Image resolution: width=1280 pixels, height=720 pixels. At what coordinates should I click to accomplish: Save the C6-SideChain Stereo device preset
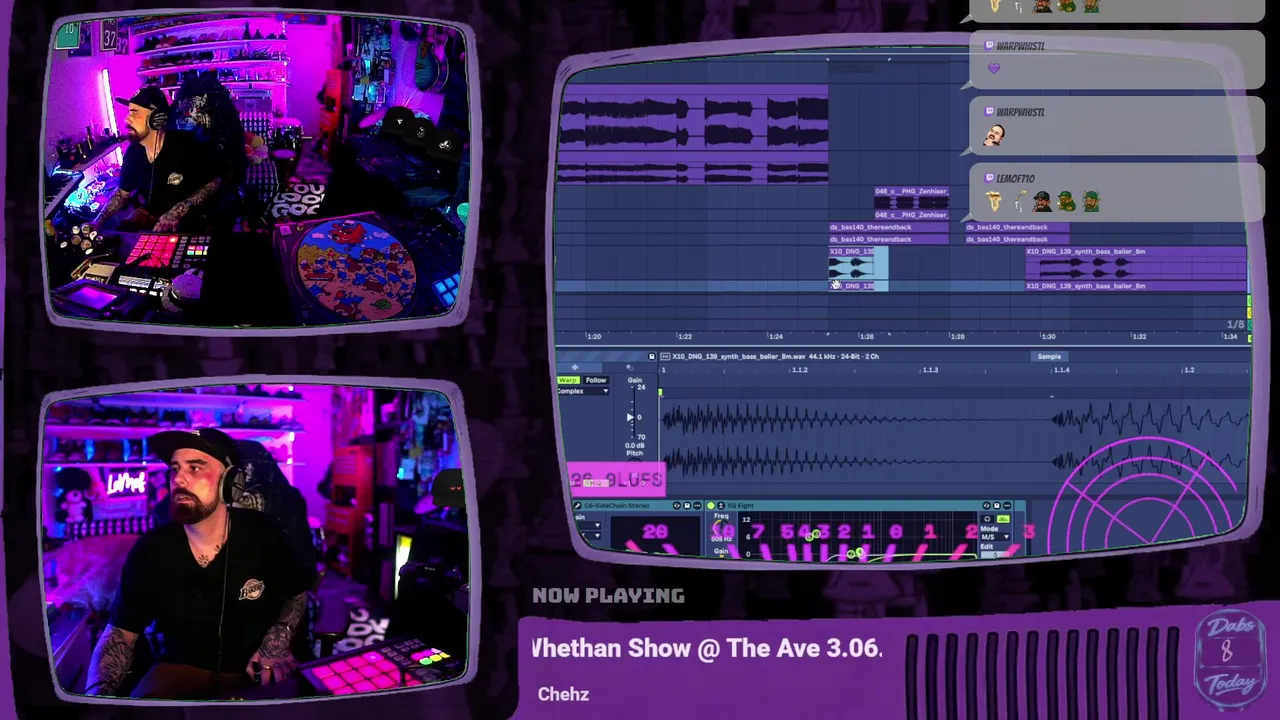tap(687, 505)
